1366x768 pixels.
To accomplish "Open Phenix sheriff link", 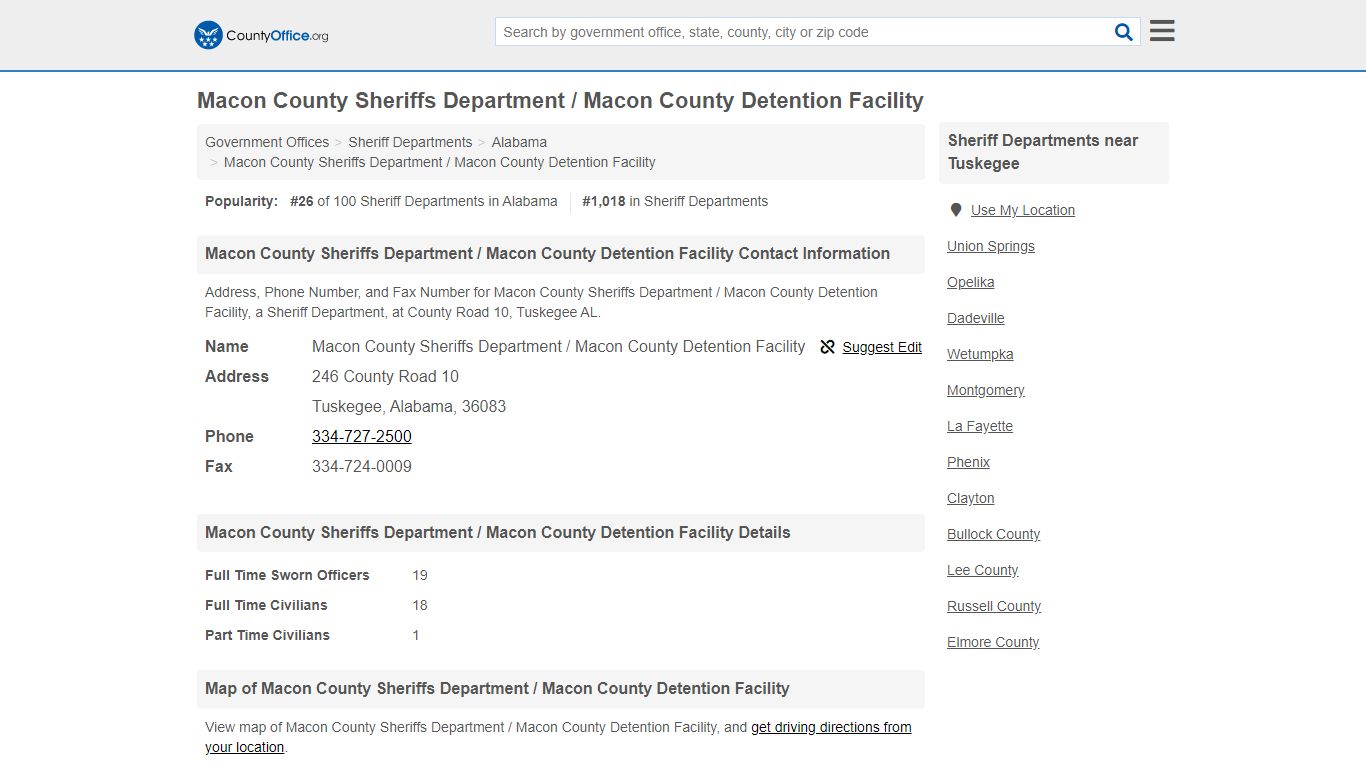I will 968,462.
